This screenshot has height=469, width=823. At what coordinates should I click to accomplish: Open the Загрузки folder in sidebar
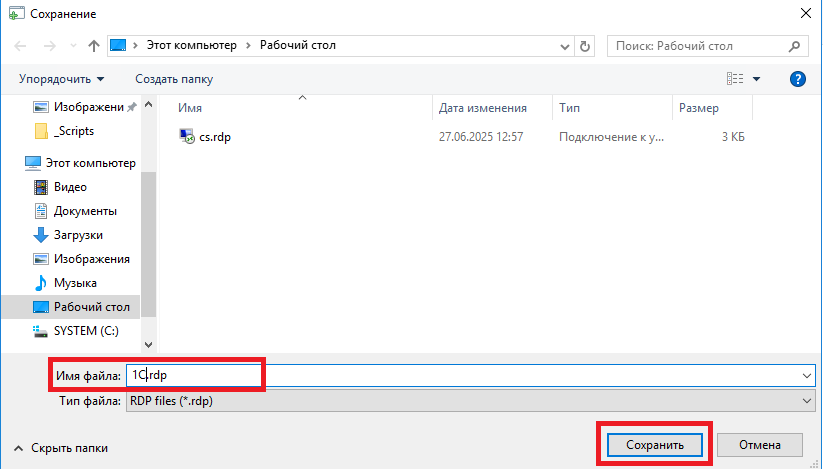click(78, 235)
